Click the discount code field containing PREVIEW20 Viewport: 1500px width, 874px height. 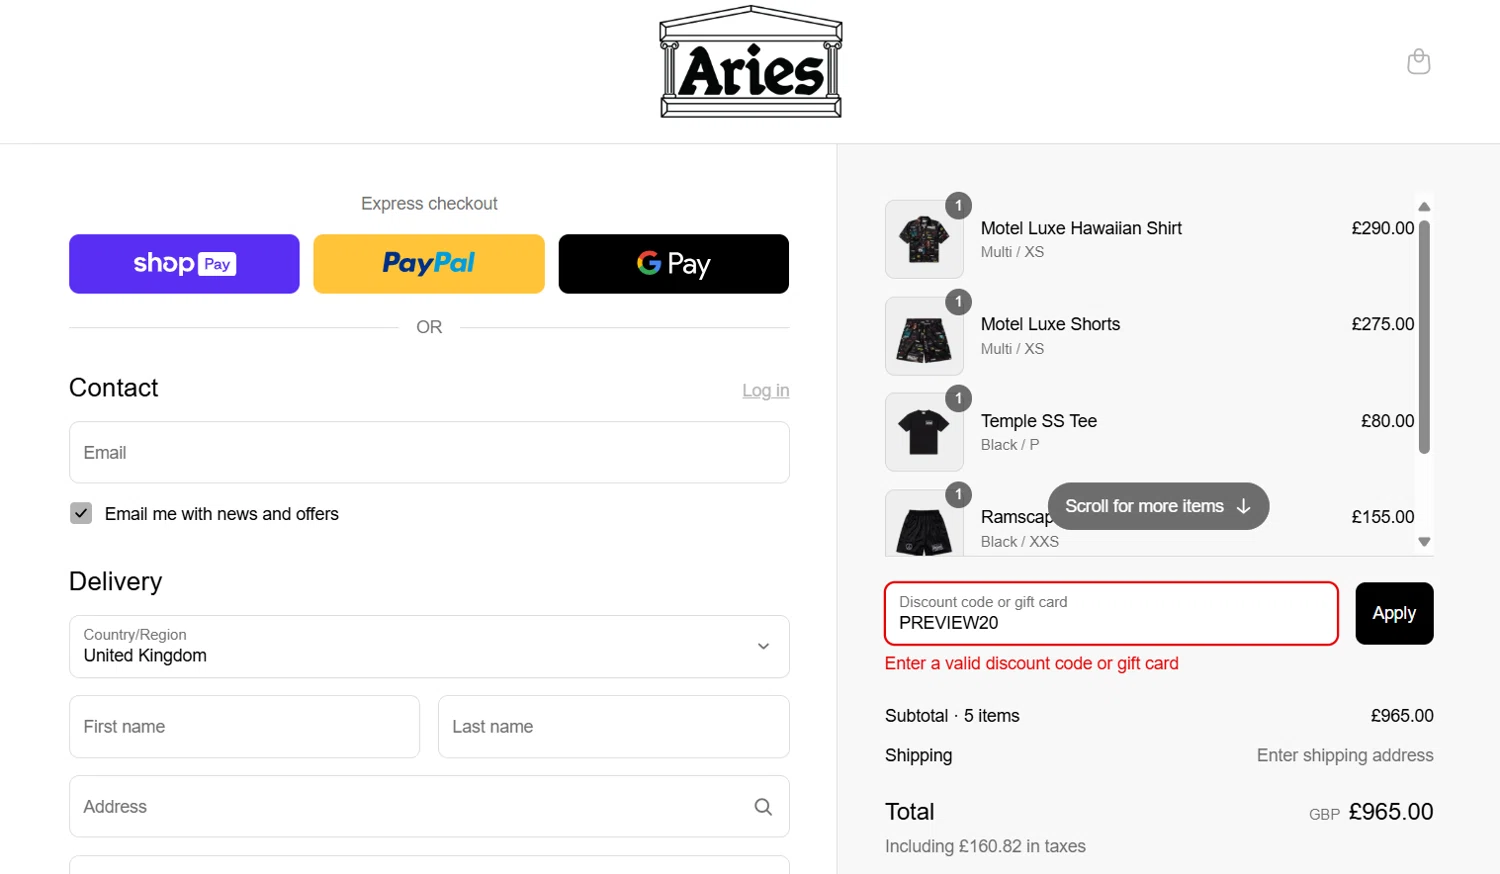1111,613
